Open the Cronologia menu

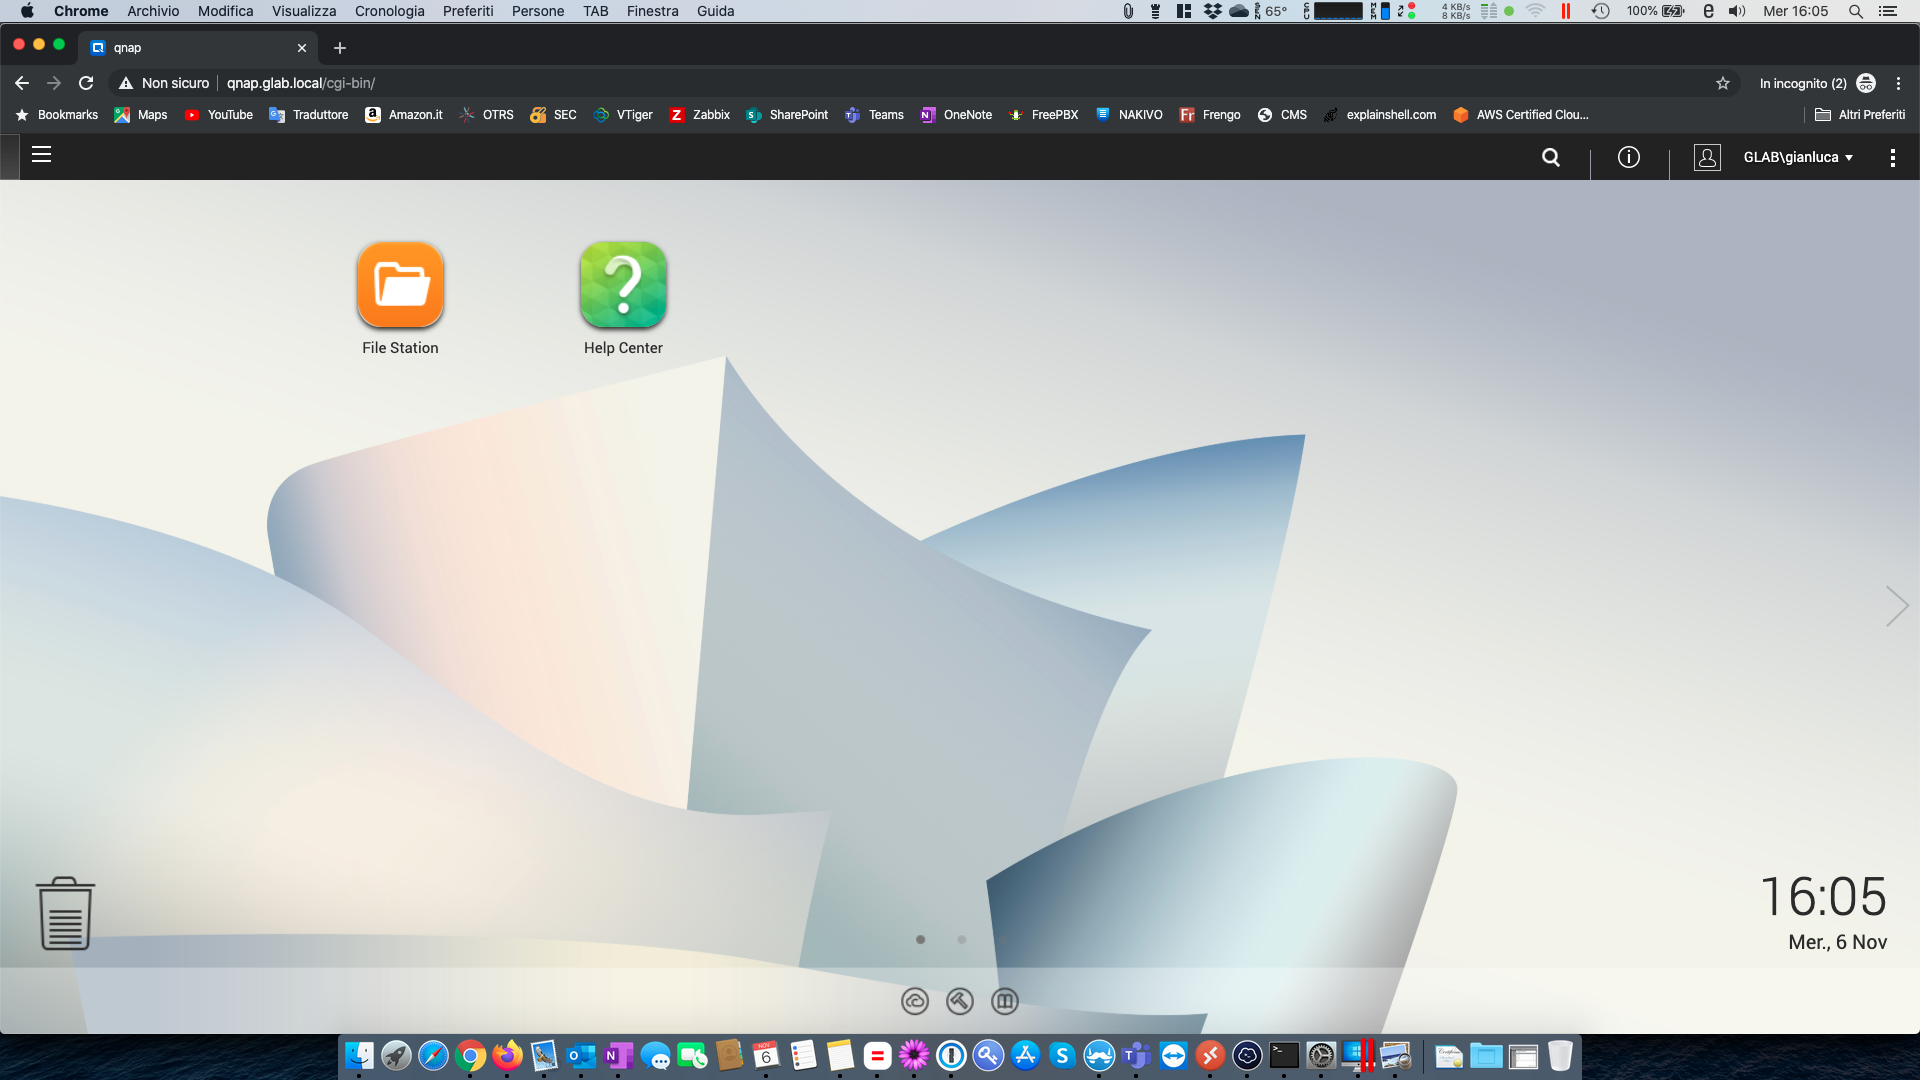tap(389, 11)
